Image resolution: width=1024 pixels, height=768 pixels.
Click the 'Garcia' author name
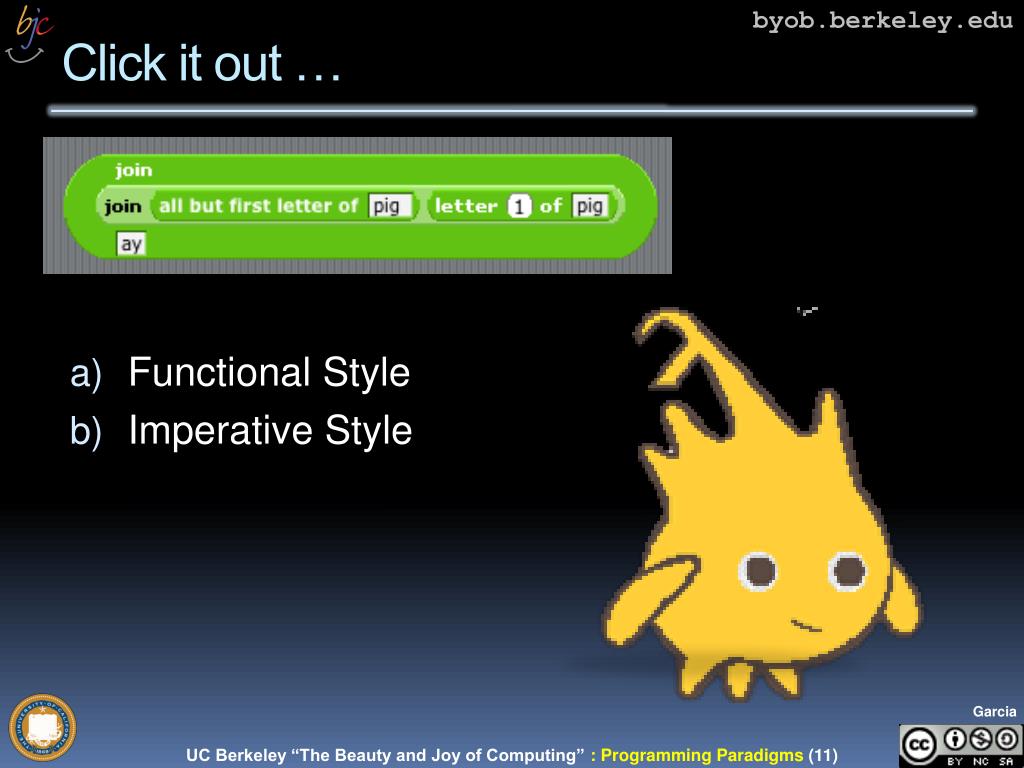pyautogui.click(x=994, y=711)
